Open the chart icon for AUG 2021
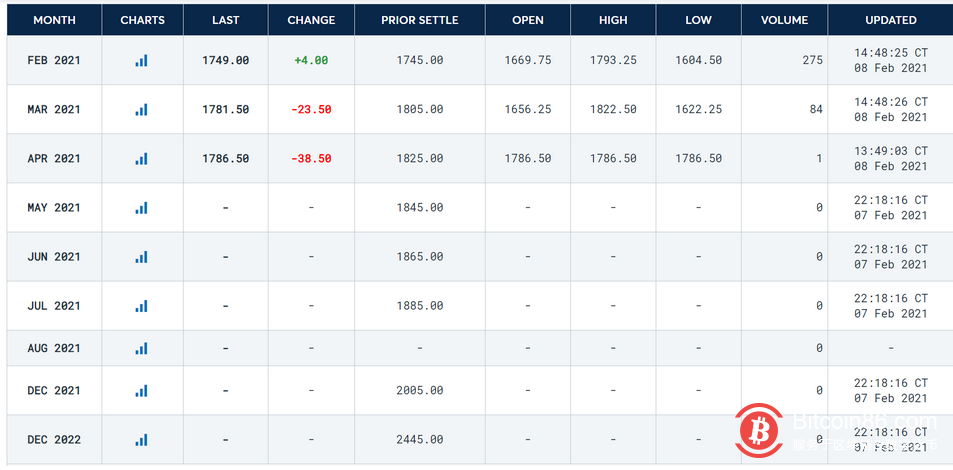This screenshot has height=470, width=953. pos(142,348)
